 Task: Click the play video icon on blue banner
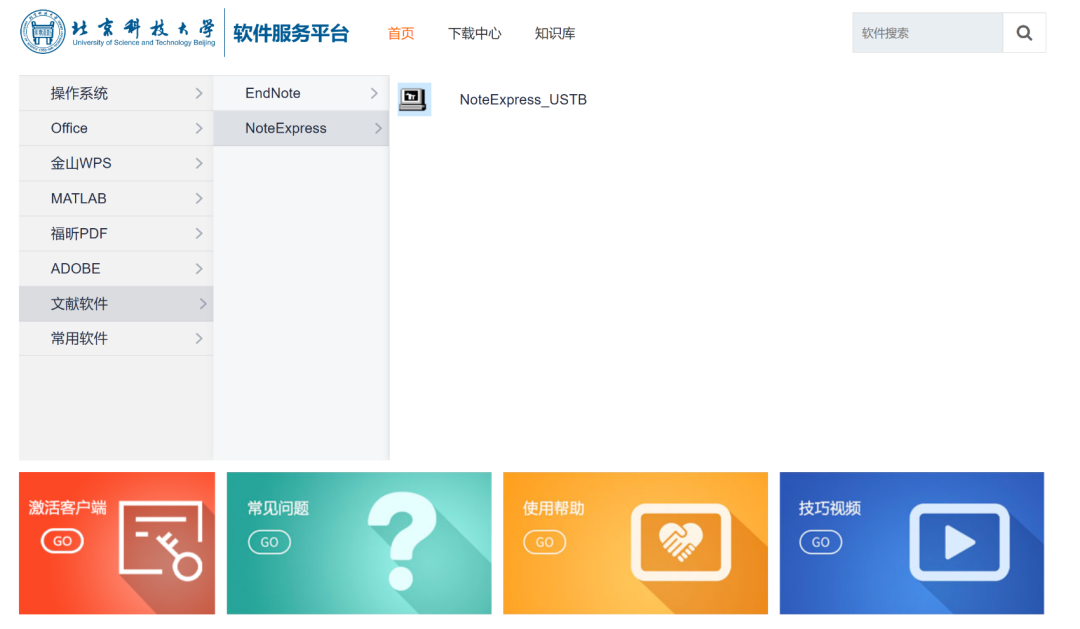point(959,542)
